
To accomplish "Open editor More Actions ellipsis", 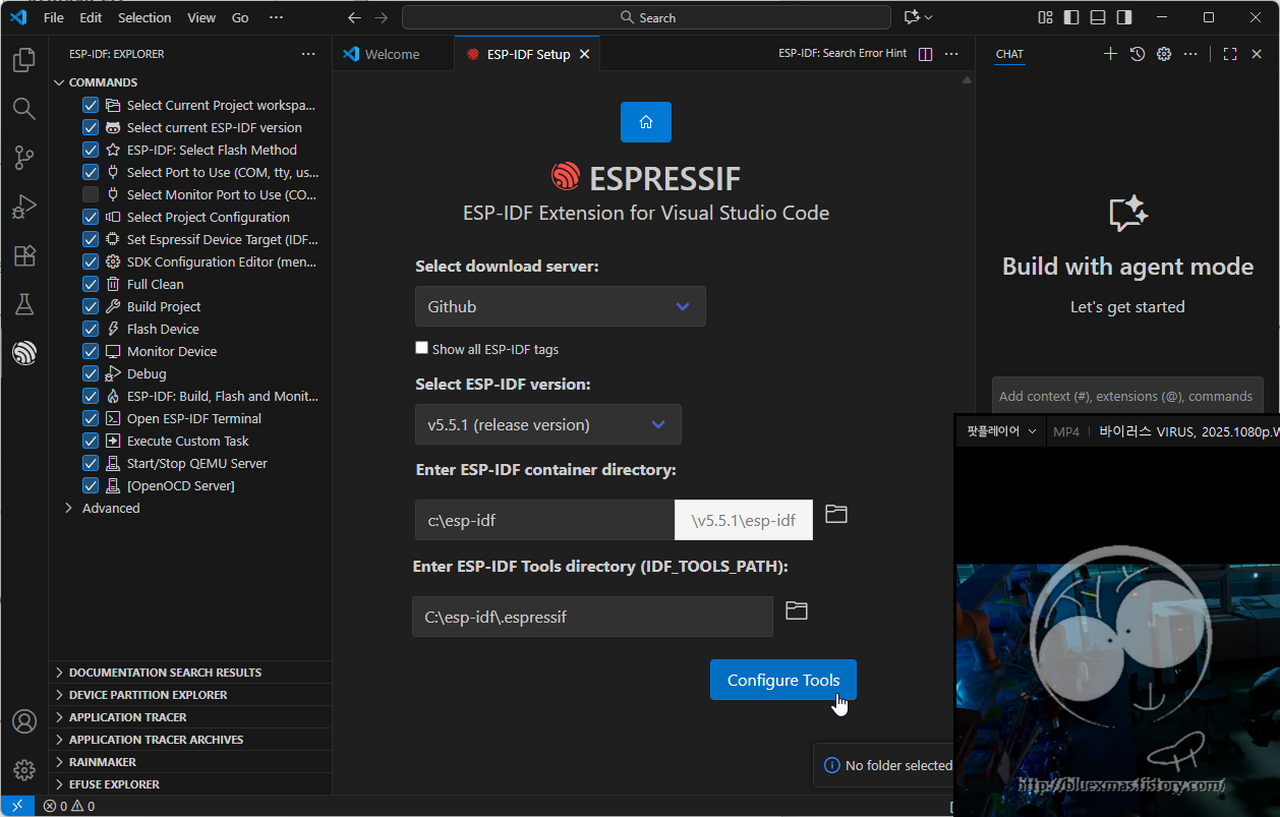I will pos(952,54).
